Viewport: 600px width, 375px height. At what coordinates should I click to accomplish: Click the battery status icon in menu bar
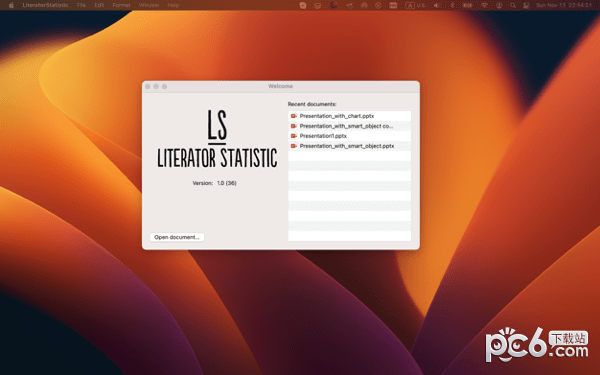[x=468, y=5]
